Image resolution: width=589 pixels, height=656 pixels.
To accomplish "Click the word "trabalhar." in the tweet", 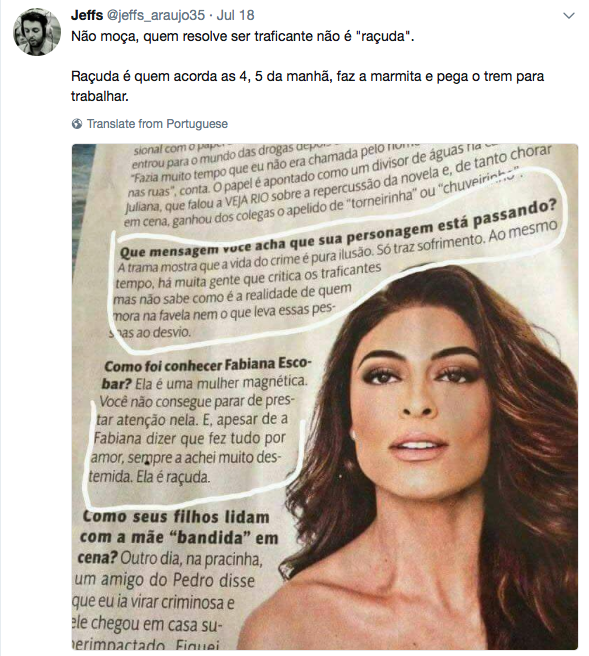I will point(100,96).
